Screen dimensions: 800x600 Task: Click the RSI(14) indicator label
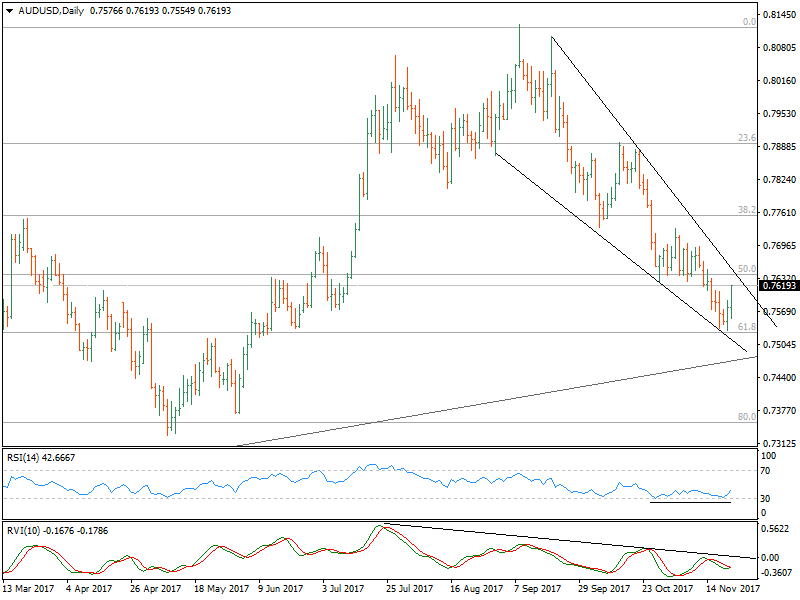[24, 457]
